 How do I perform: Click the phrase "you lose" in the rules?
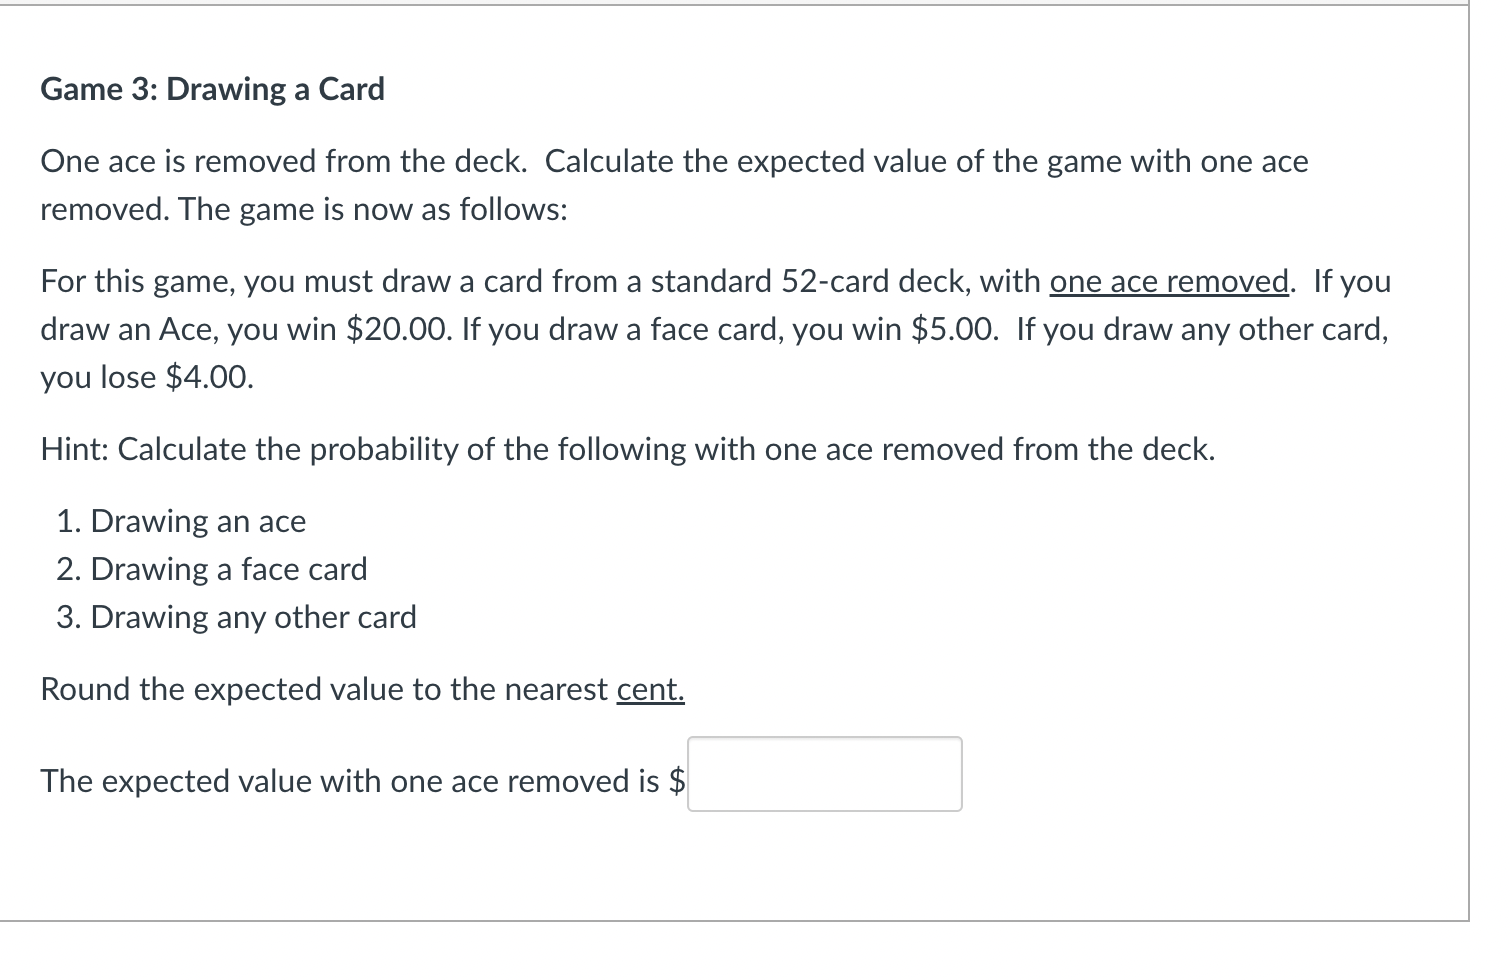[98, 378]
